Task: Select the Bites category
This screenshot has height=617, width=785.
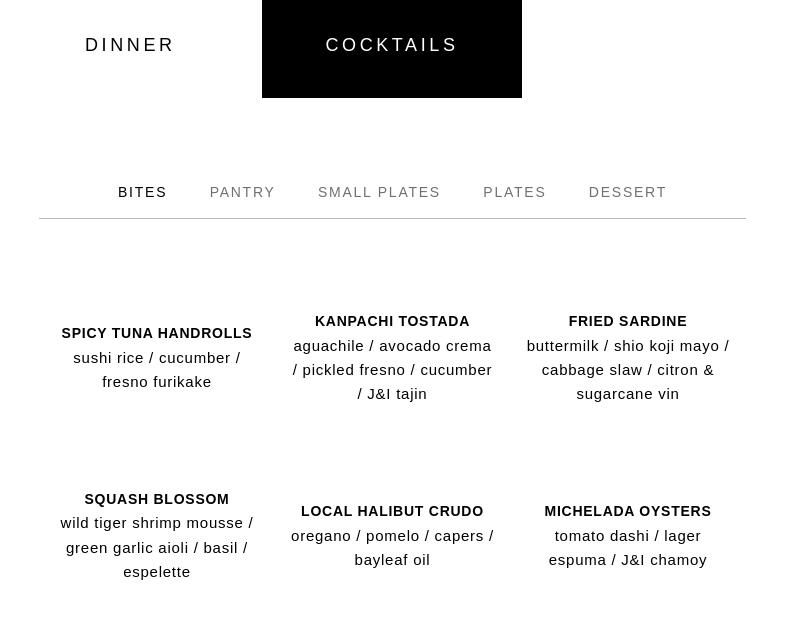Action: click(x=142, y=192)
